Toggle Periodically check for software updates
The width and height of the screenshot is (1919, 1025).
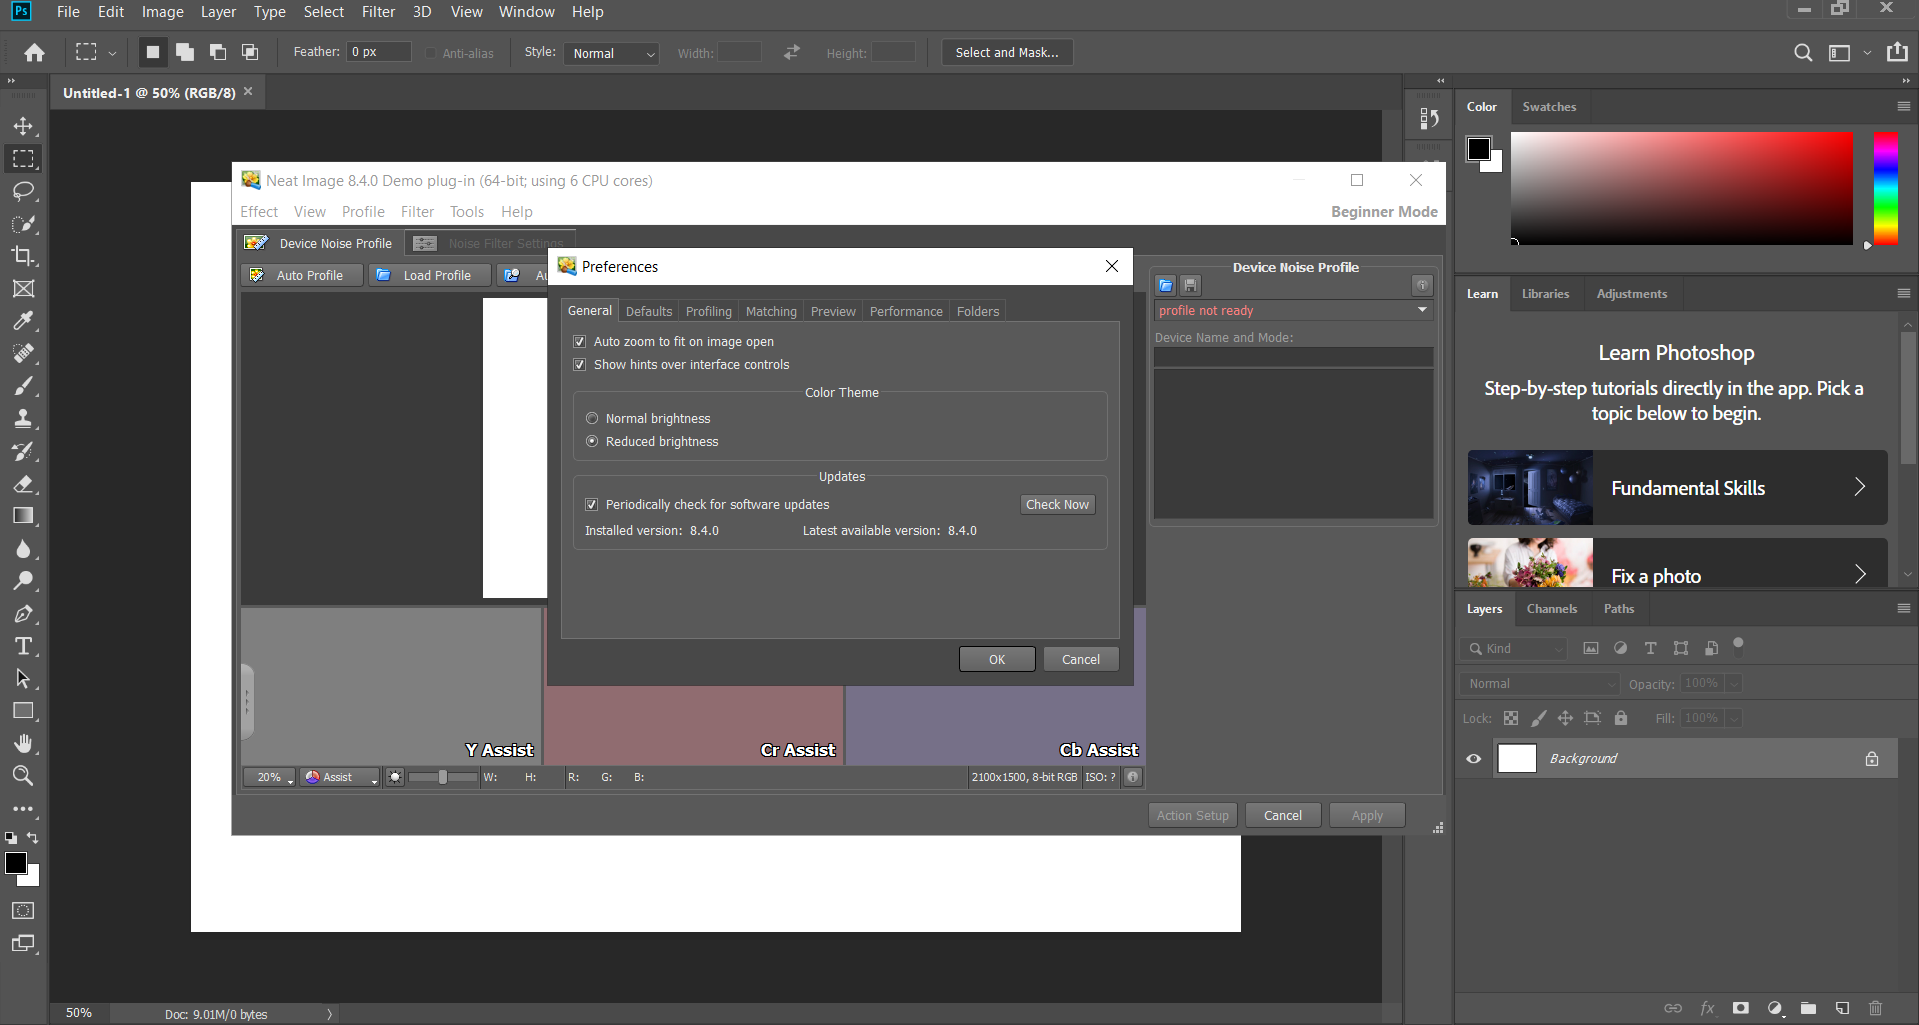tap(592, 505)
